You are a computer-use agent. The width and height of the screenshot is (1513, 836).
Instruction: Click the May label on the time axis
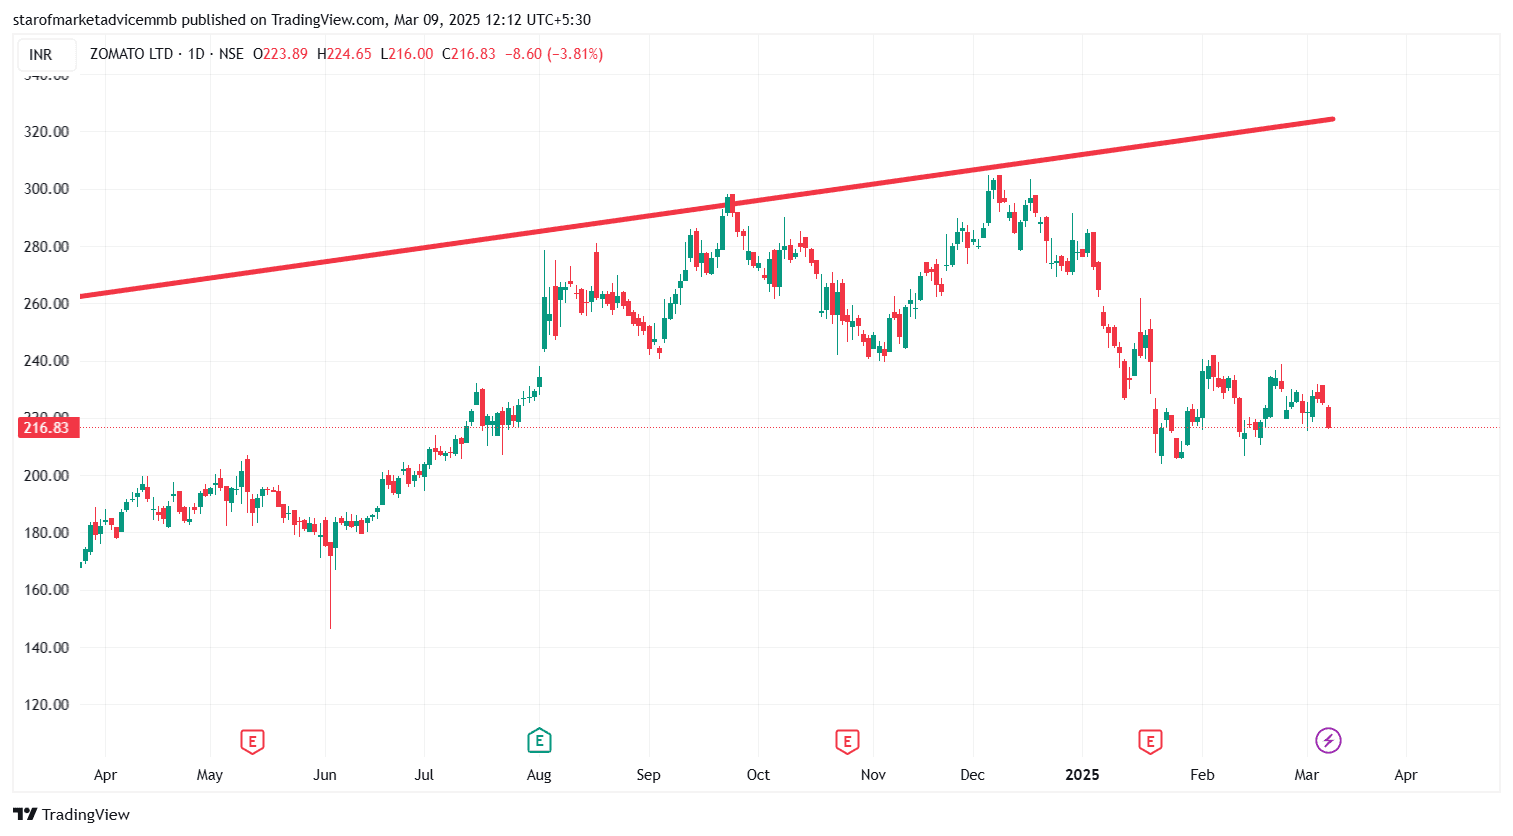pyautogui.click(x=210, y=775)
